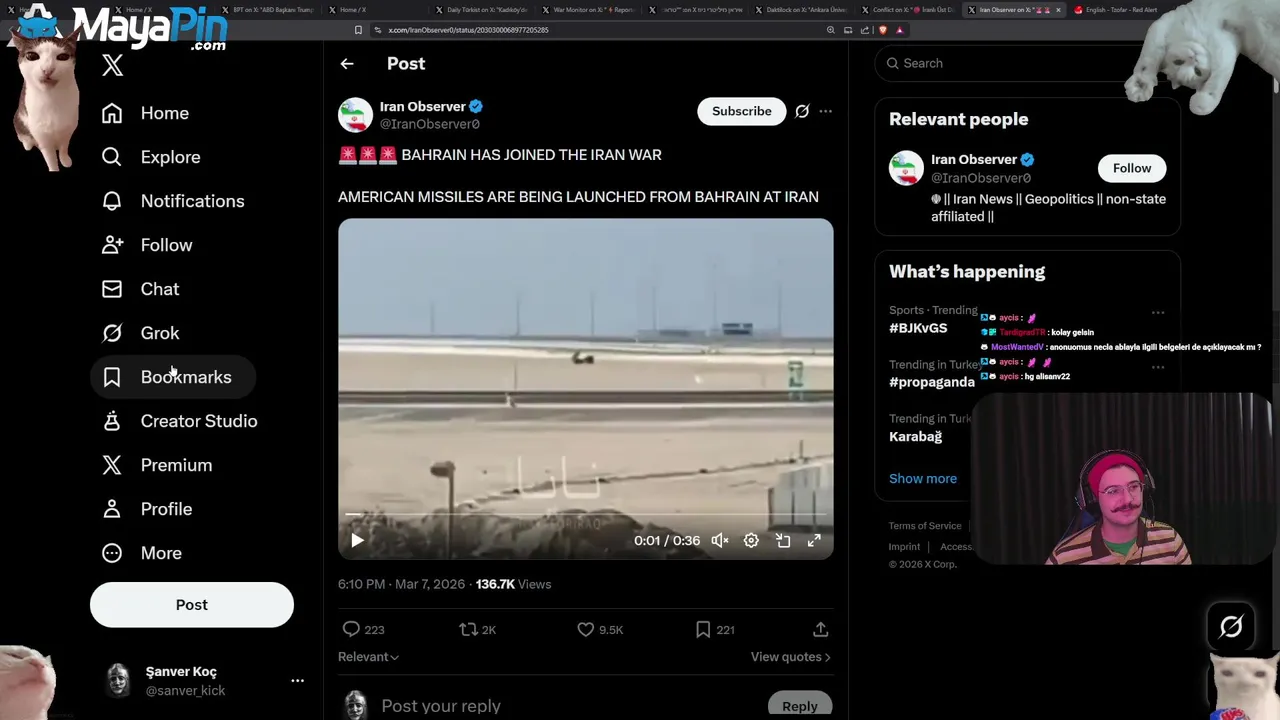Subscribe to Iran Observer

pyautogui.click(x=742, y=111)
